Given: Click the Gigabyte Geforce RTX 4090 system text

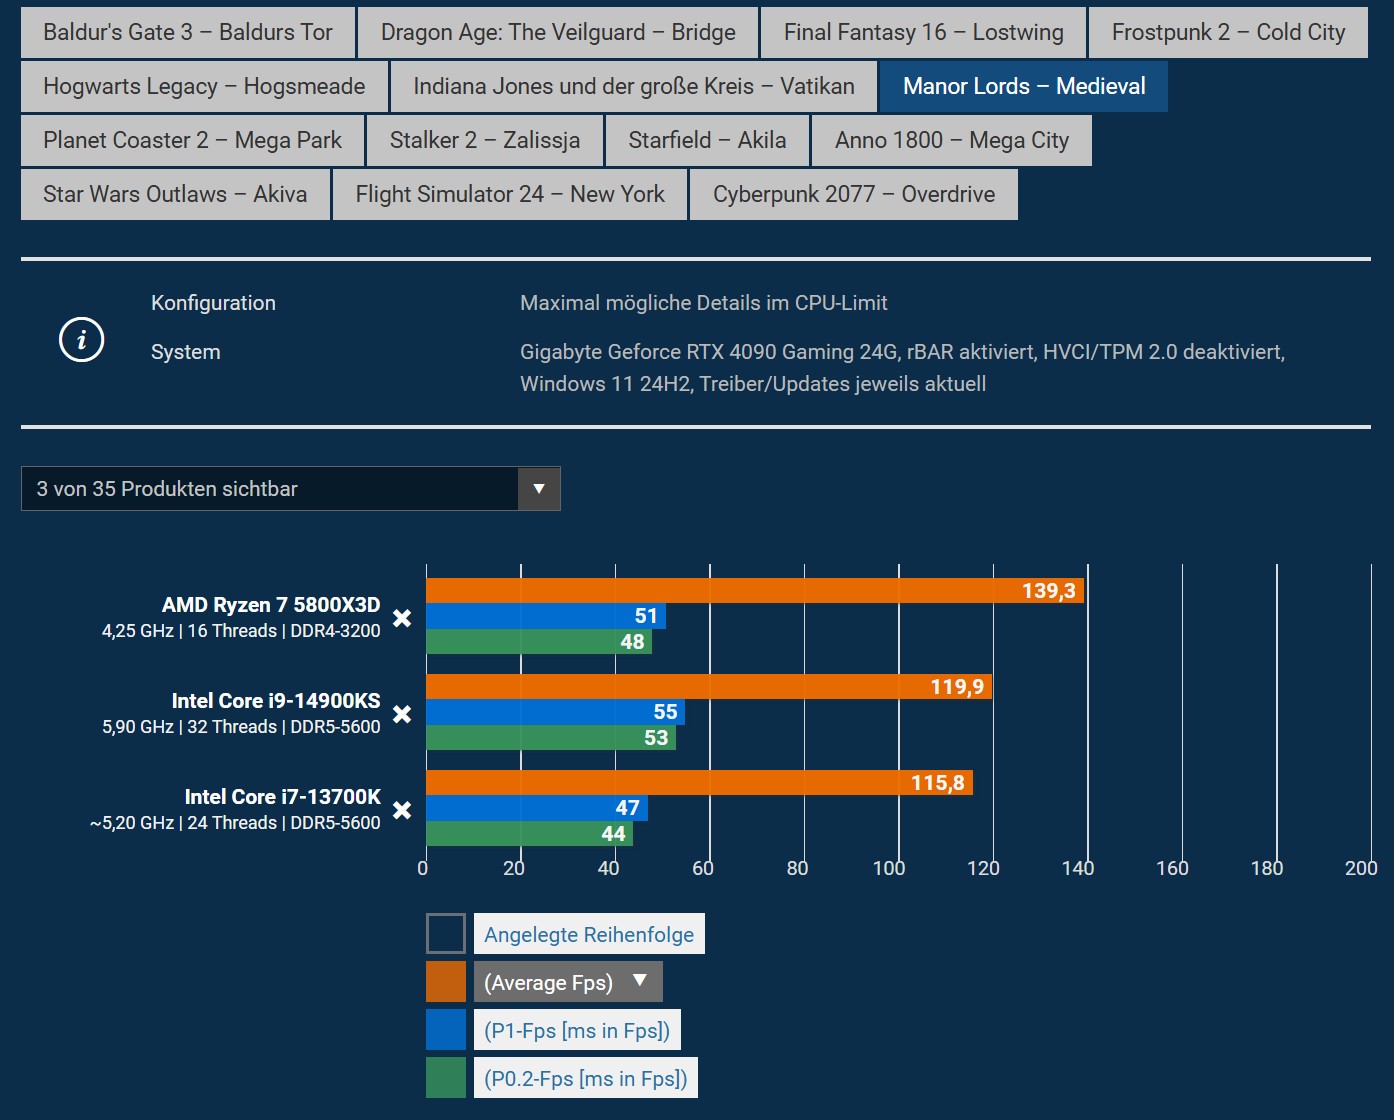Looking at the screenshot, I should [x=902, y=368].
